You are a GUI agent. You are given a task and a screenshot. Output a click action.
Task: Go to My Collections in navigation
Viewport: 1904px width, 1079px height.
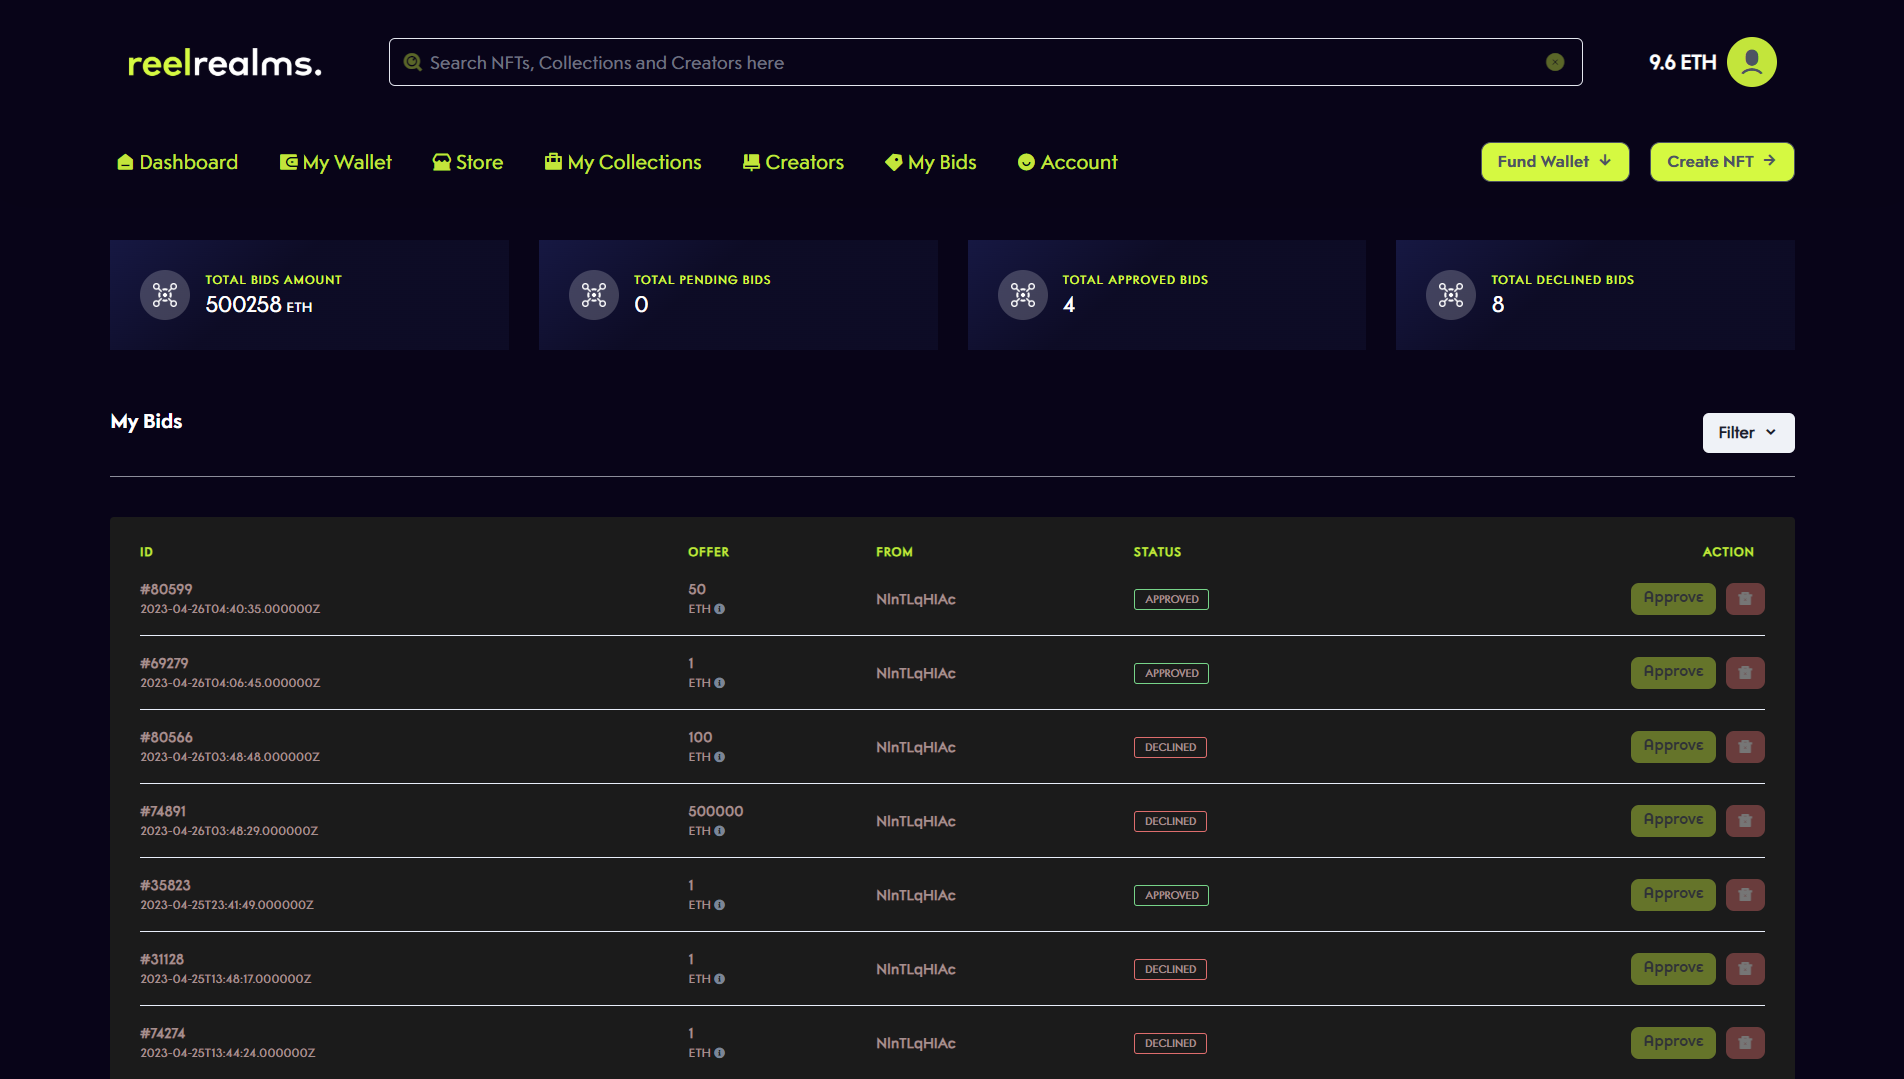623,162
